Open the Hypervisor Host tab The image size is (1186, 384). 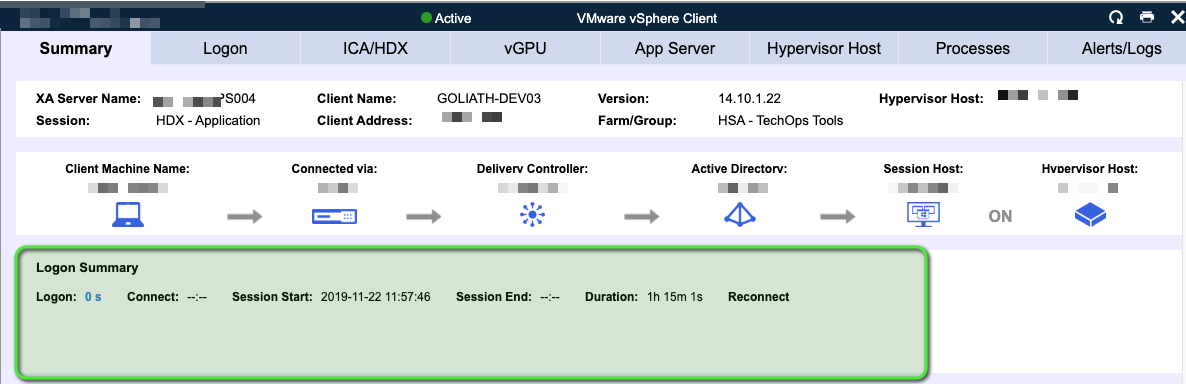(x=824, y=48)
